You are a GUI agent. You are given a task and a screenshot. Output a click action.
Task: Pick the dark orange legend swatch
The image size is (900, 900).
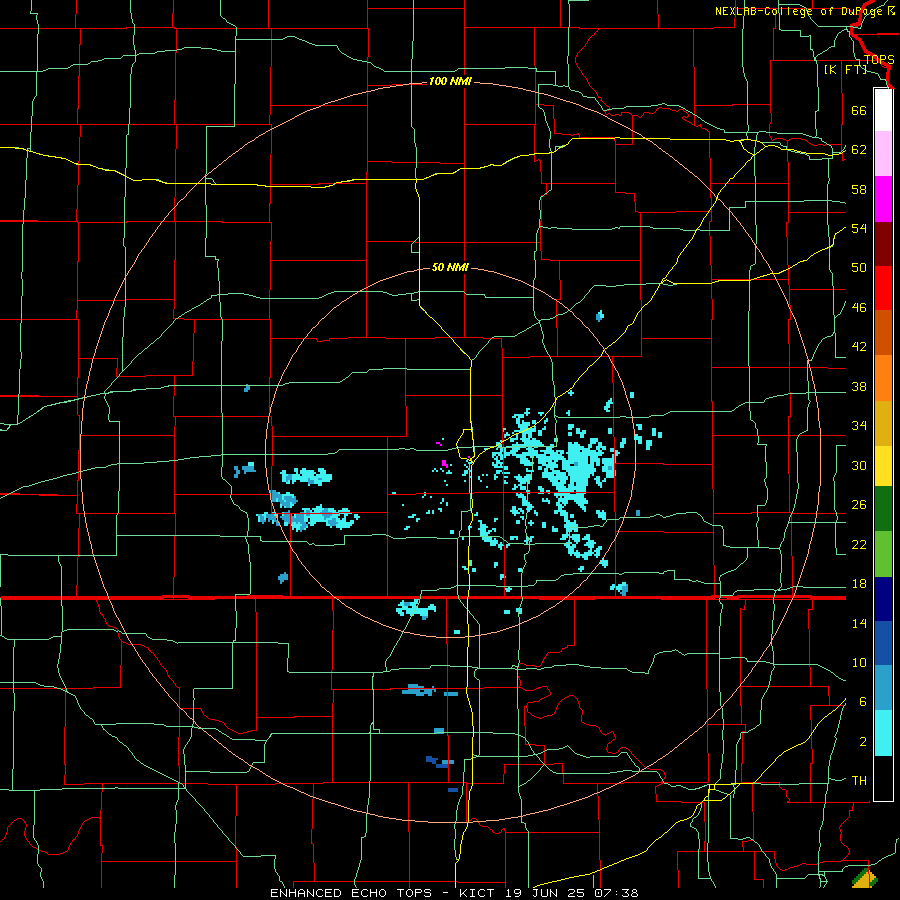click(x=883, y=333)
